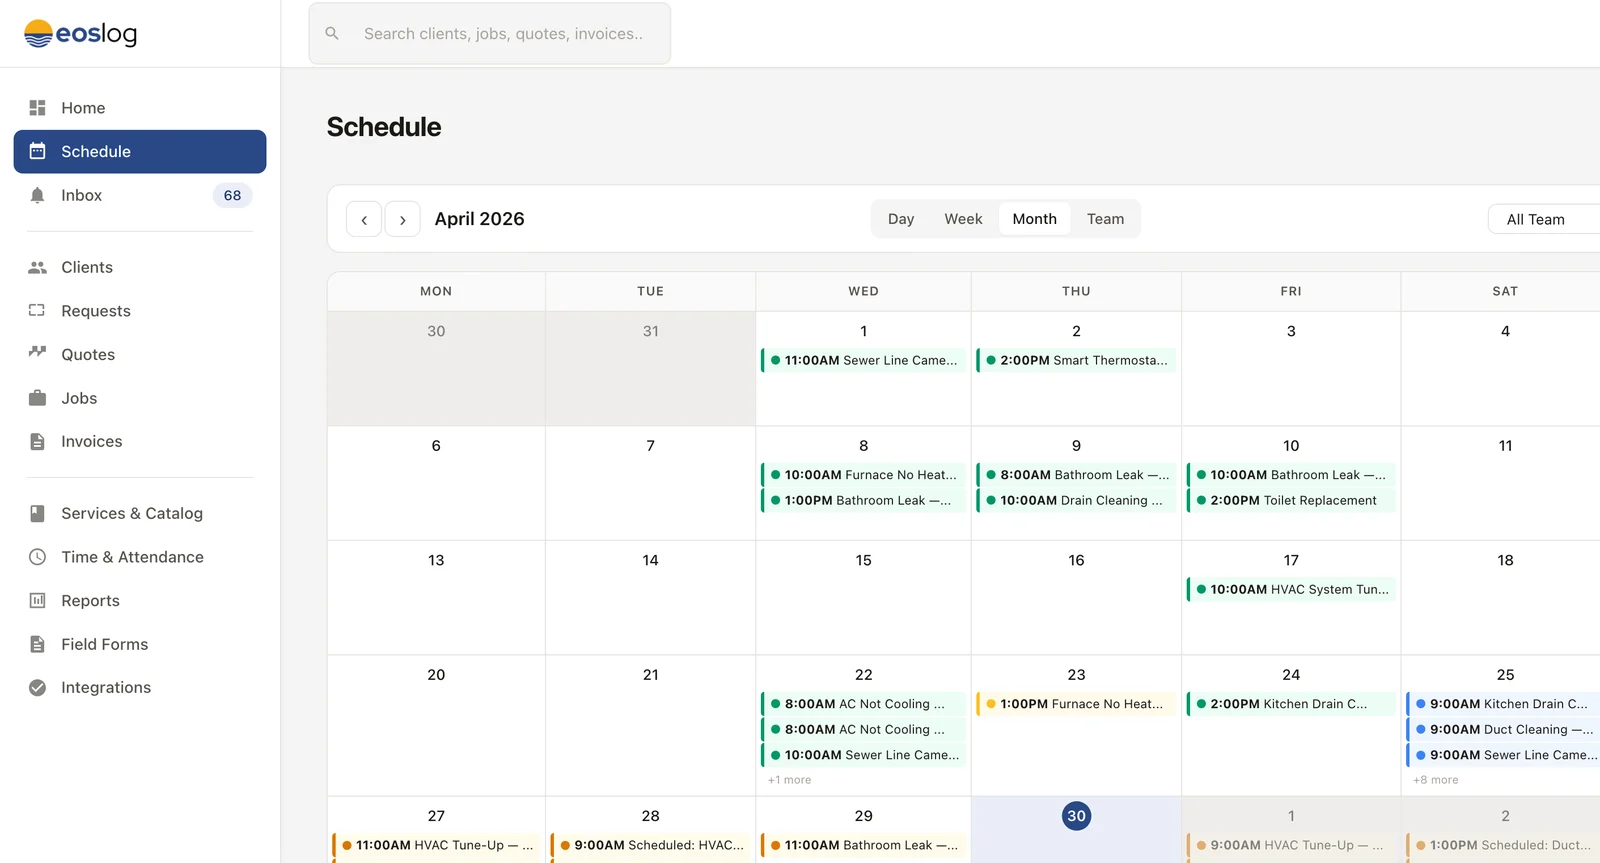Click the Time & Attendance clock icon

click(x=38, y=557)
